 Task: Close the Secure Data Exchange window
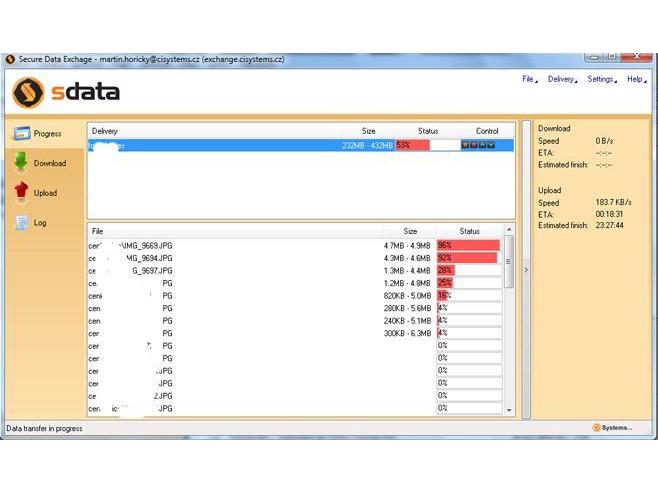(x=636, y=57)
